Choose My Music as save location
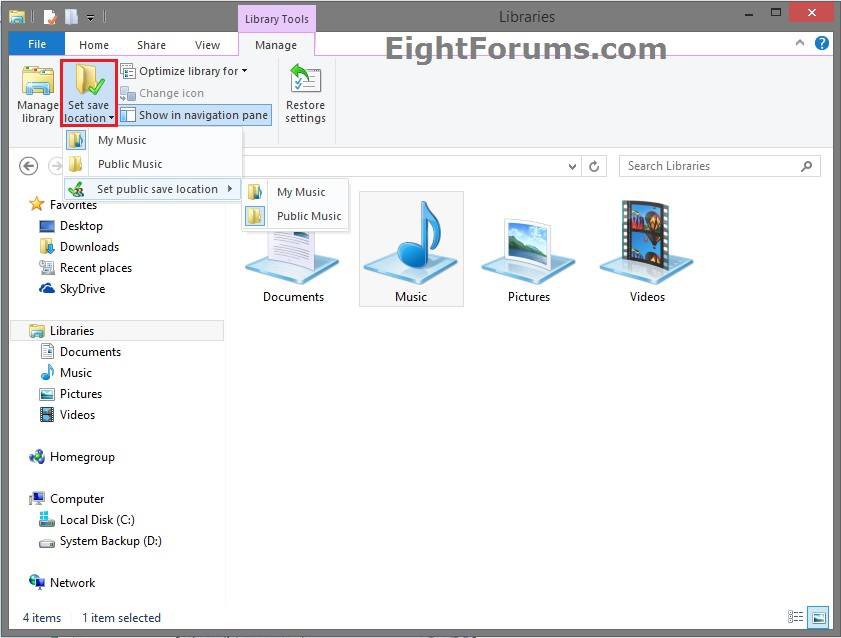This screenshot has height=638, width=841. 121,141
